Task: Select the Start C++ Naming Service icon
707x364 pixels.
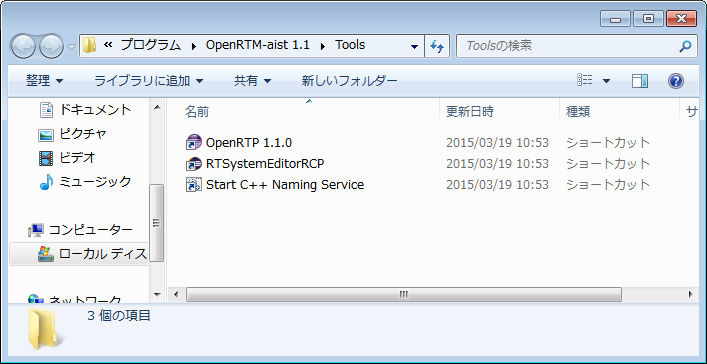Action: click(194, 184)
